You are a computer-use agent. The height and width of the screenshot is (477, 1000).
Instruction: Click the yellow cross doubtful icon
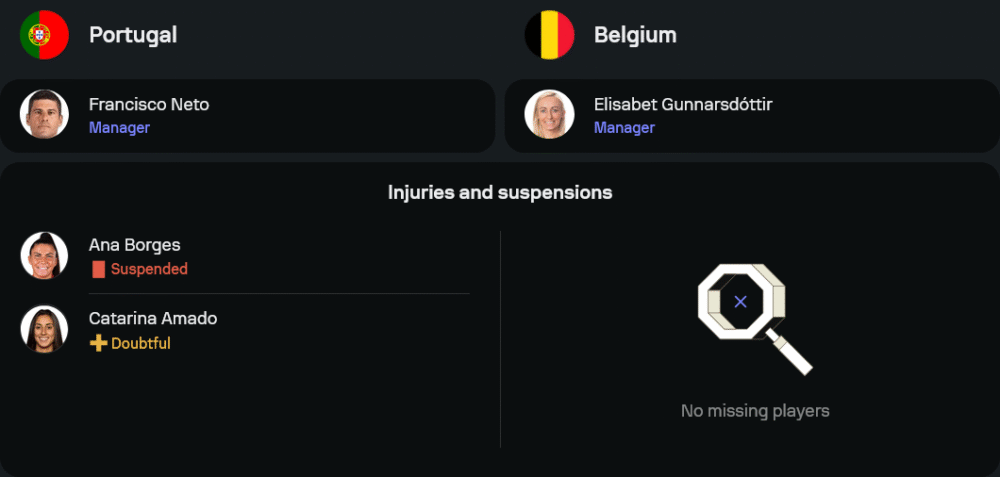[x=98, y=343]
